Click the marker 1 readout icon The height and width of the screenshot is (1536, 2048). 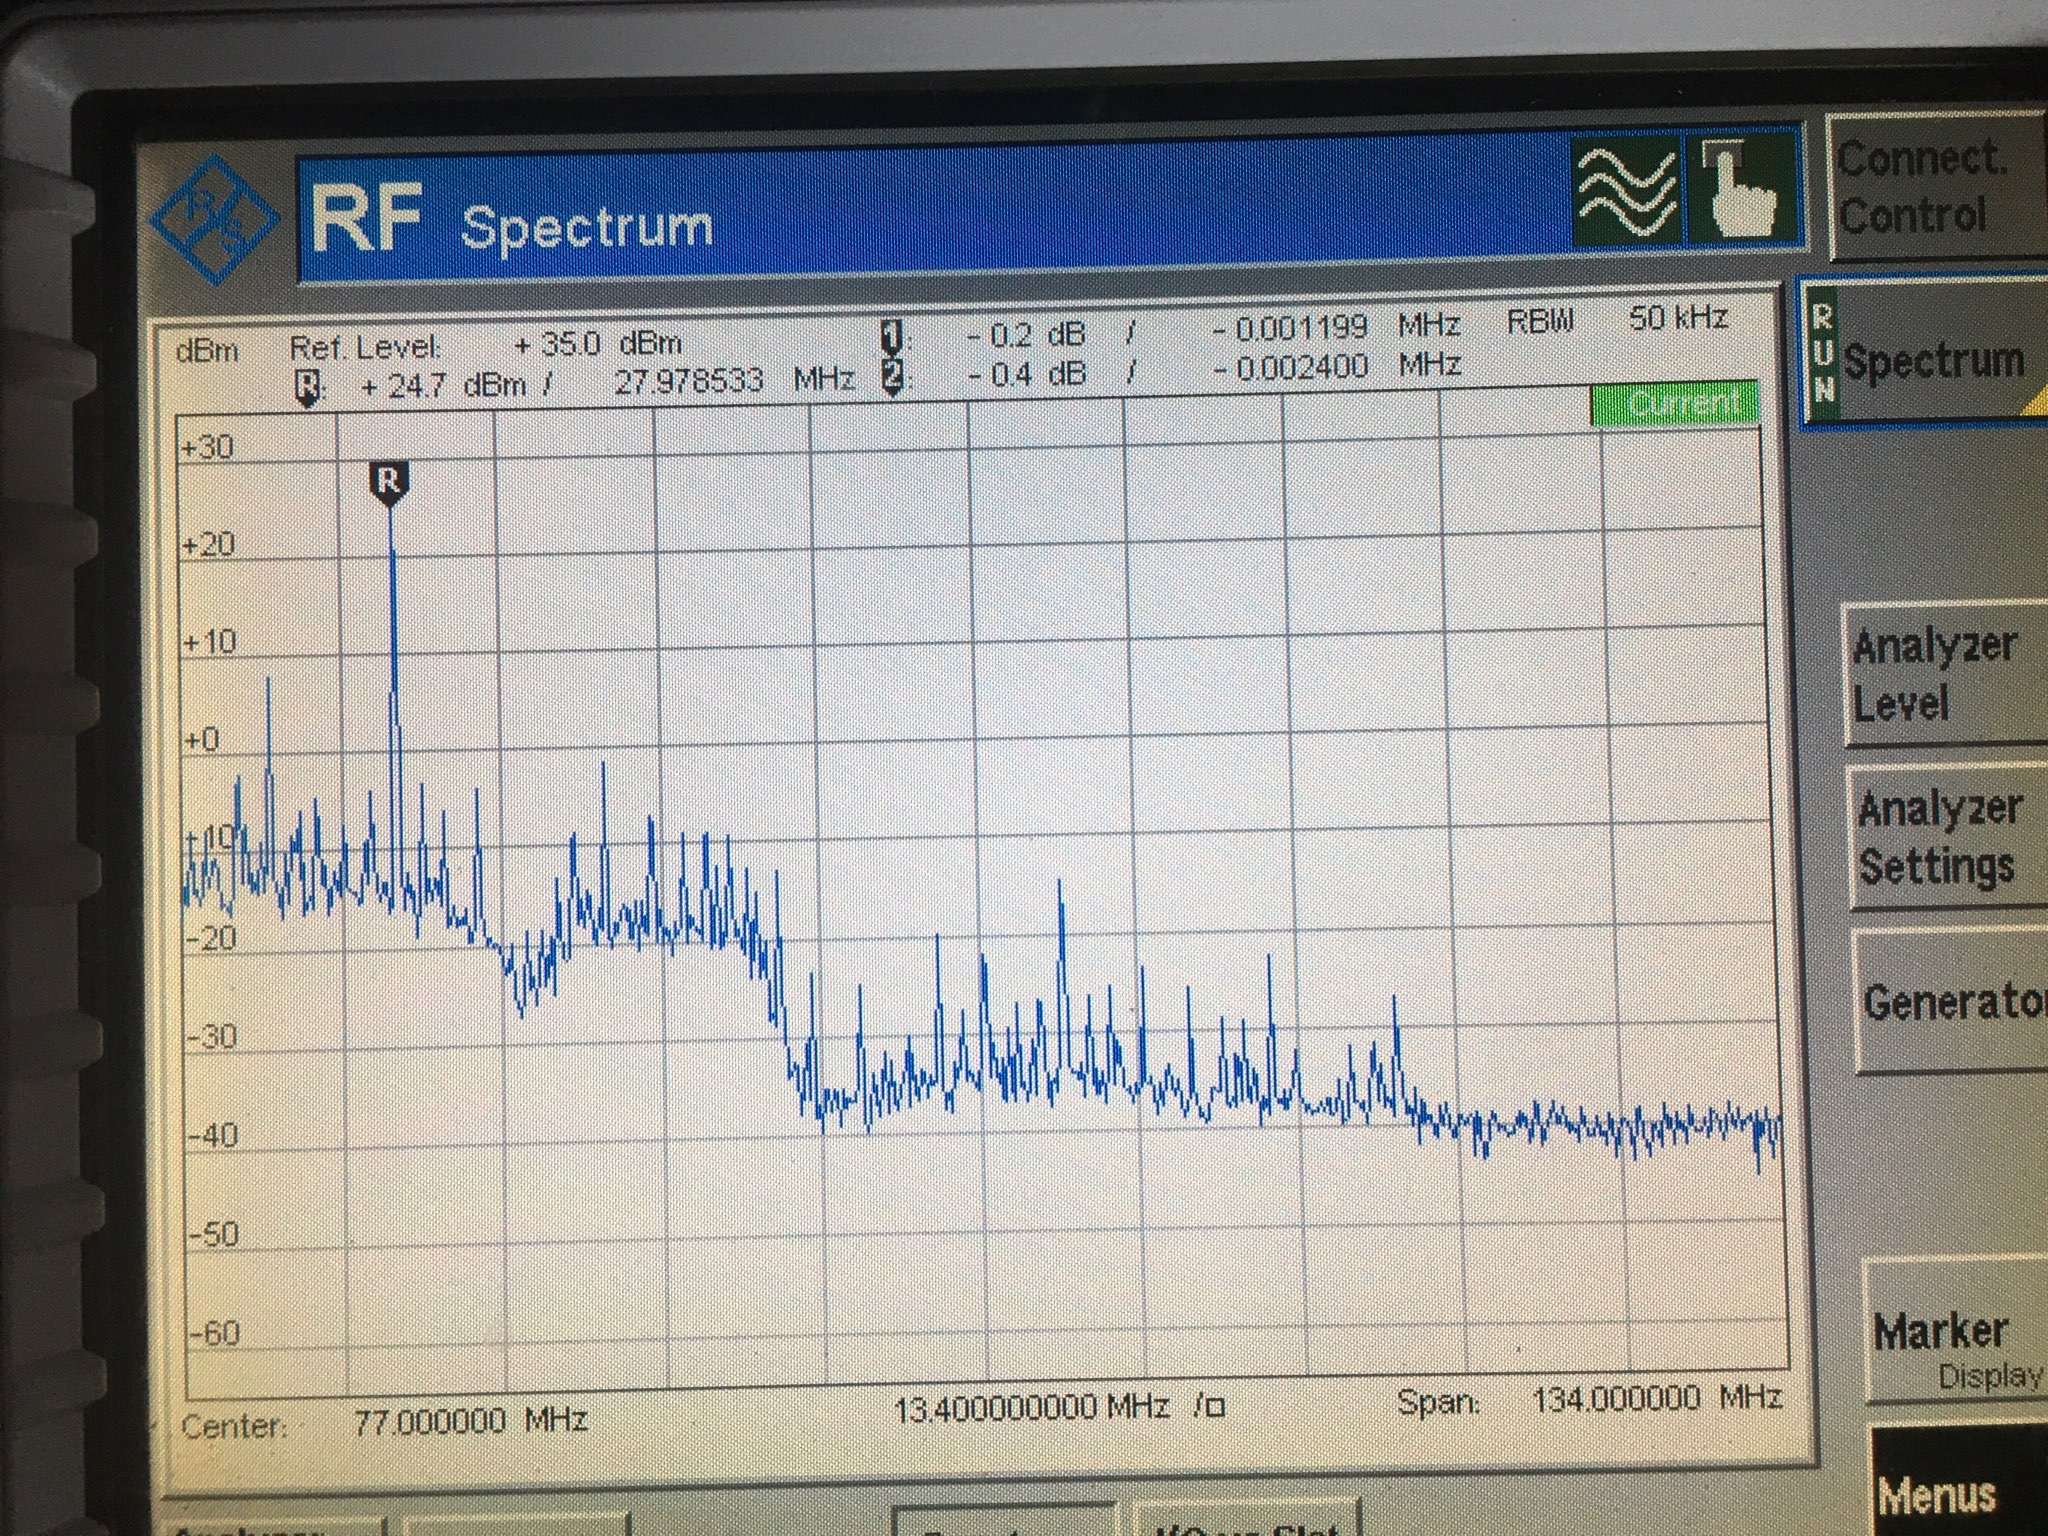(x=892, y=336)
